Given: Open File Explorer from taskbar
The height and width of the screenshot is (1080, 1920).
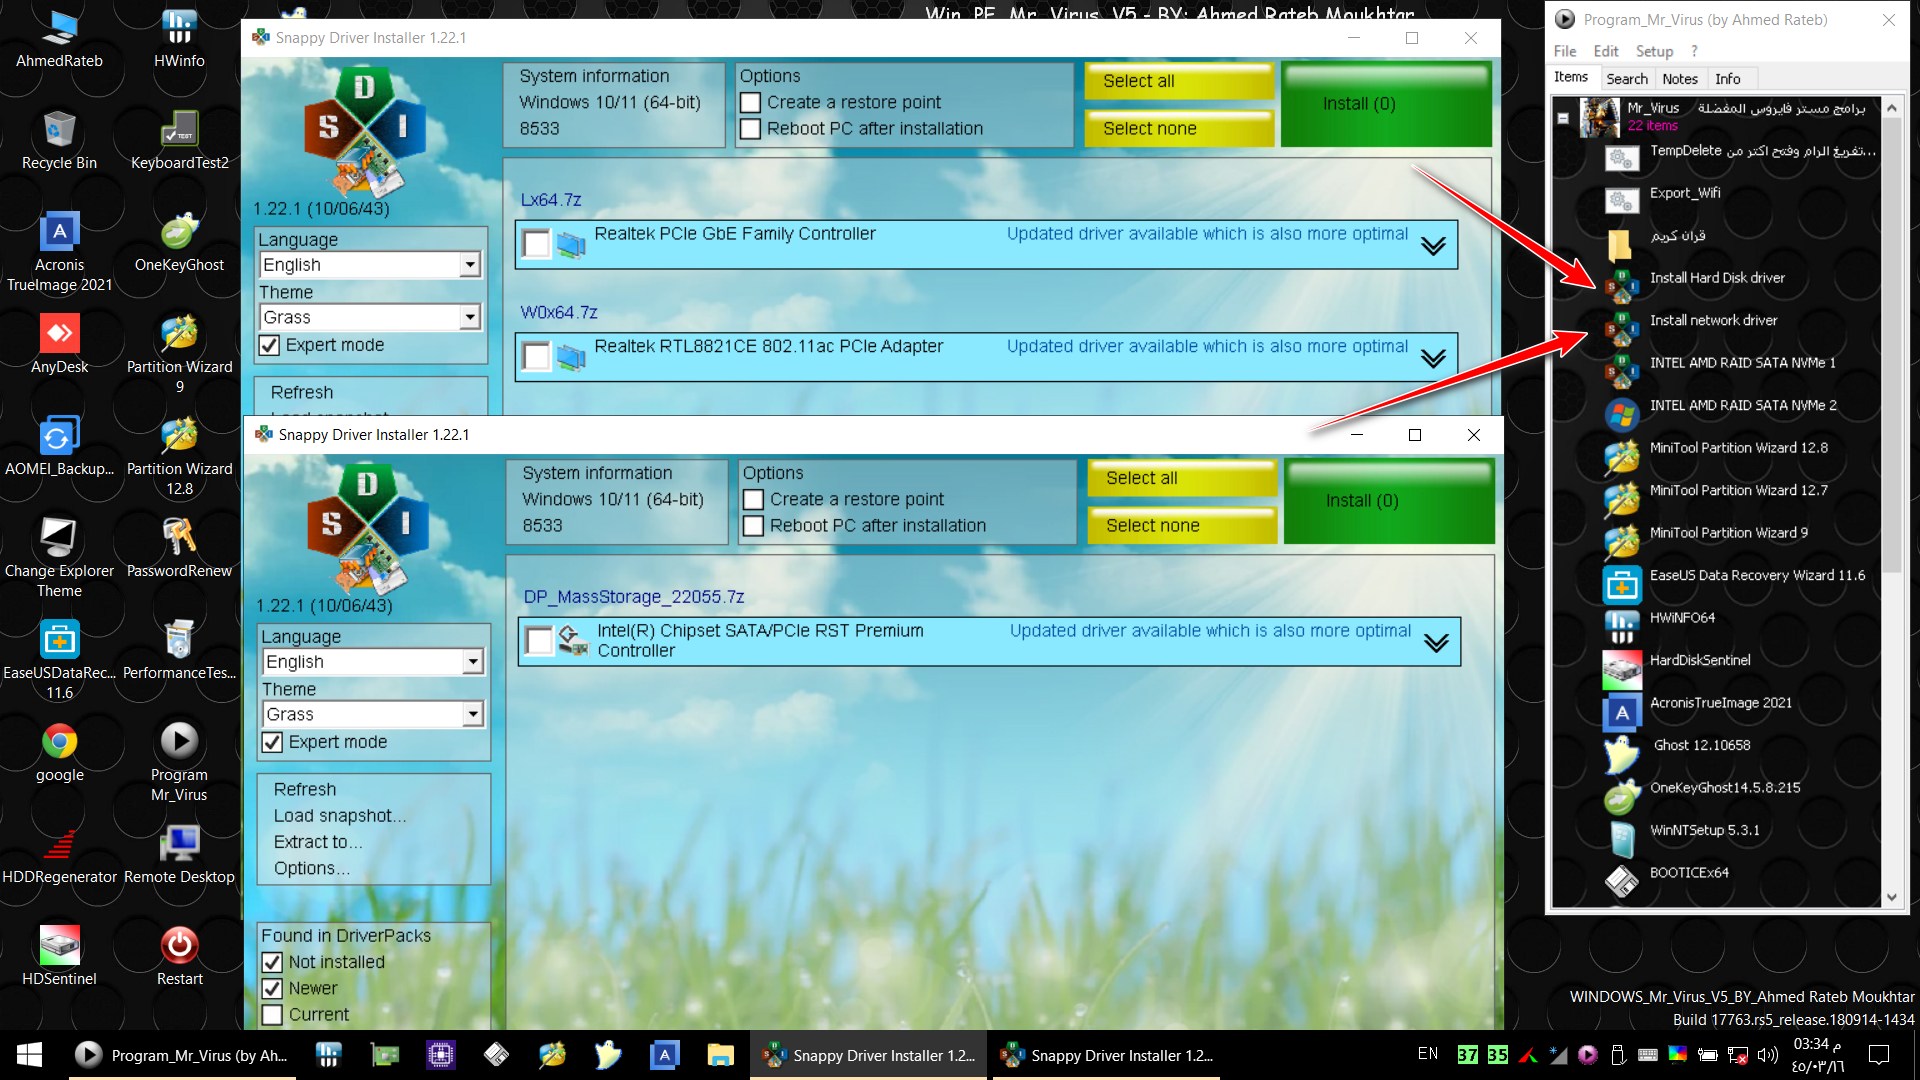Looking at the screenshot, I should pos(720,1055).
